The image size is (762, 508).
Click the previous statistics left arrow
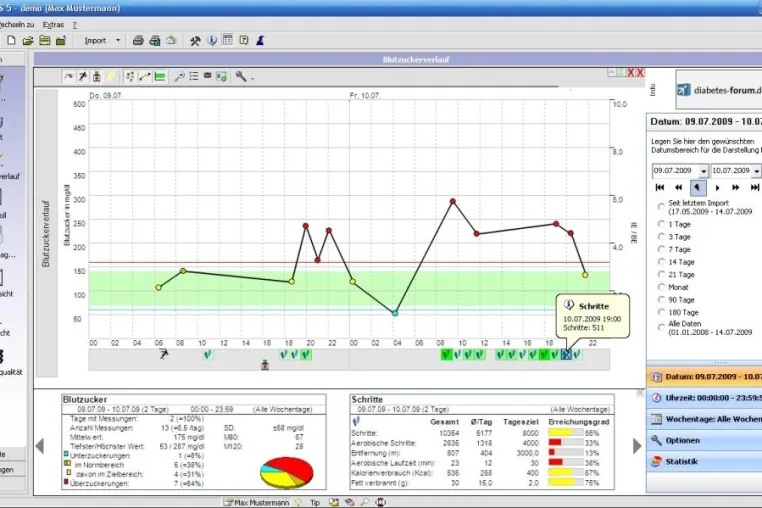(40, 446)
